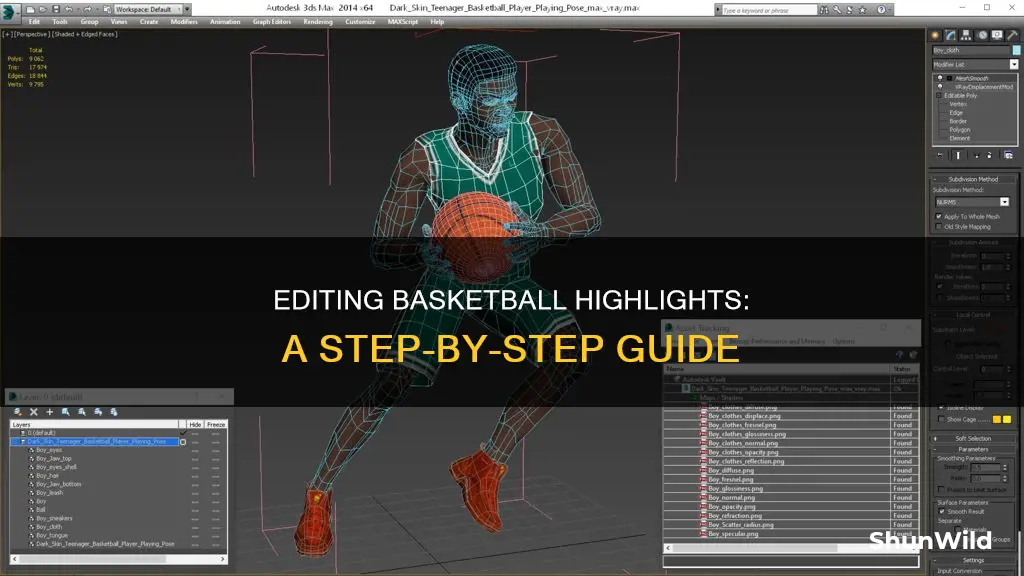1024x576 pixels.
Task: Toggle Apply To Whole Mesh checkbox
Action: coord(939,217)
